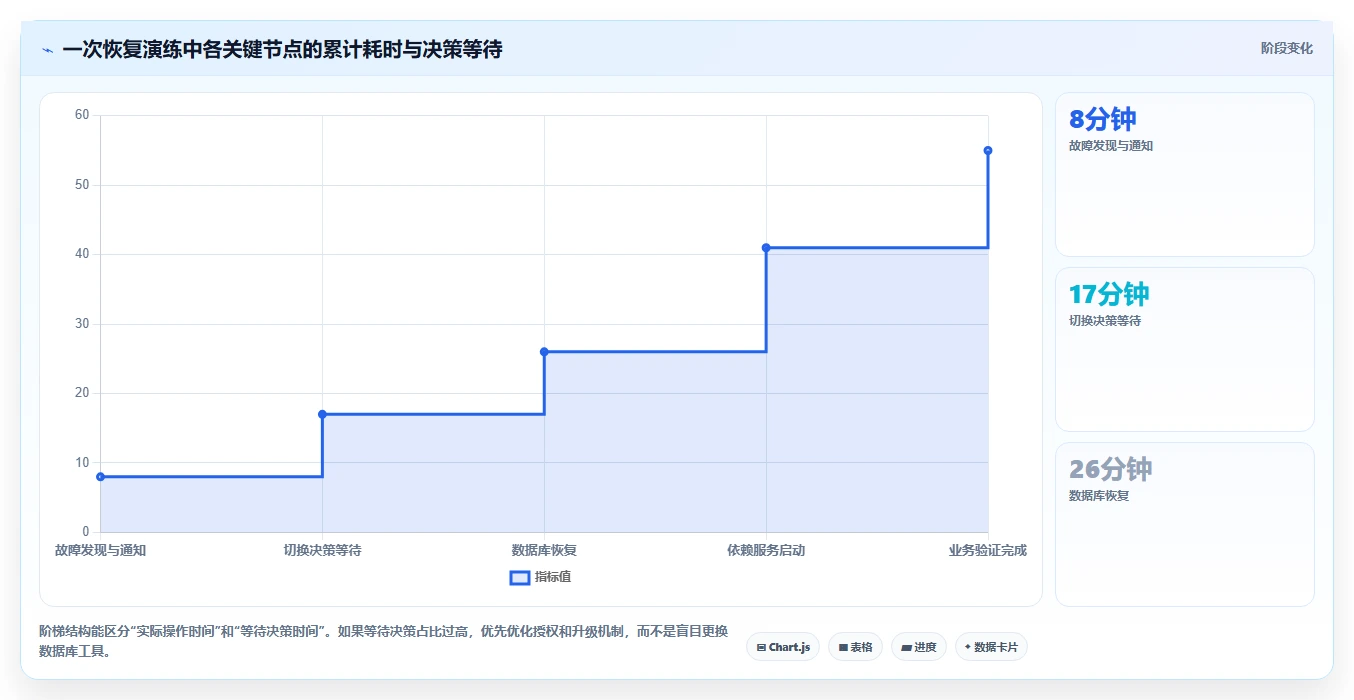Viewport: 1354px width, 700px height.
Task: Click the x-axis label 切换决策等待
Action: [x=322, y=550]
